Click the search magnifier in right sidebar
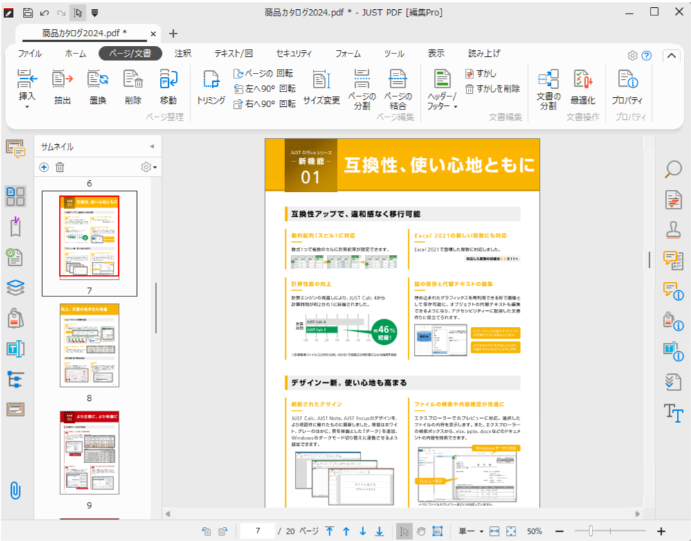This screenshot has height=541, width=691. [673, 169]
